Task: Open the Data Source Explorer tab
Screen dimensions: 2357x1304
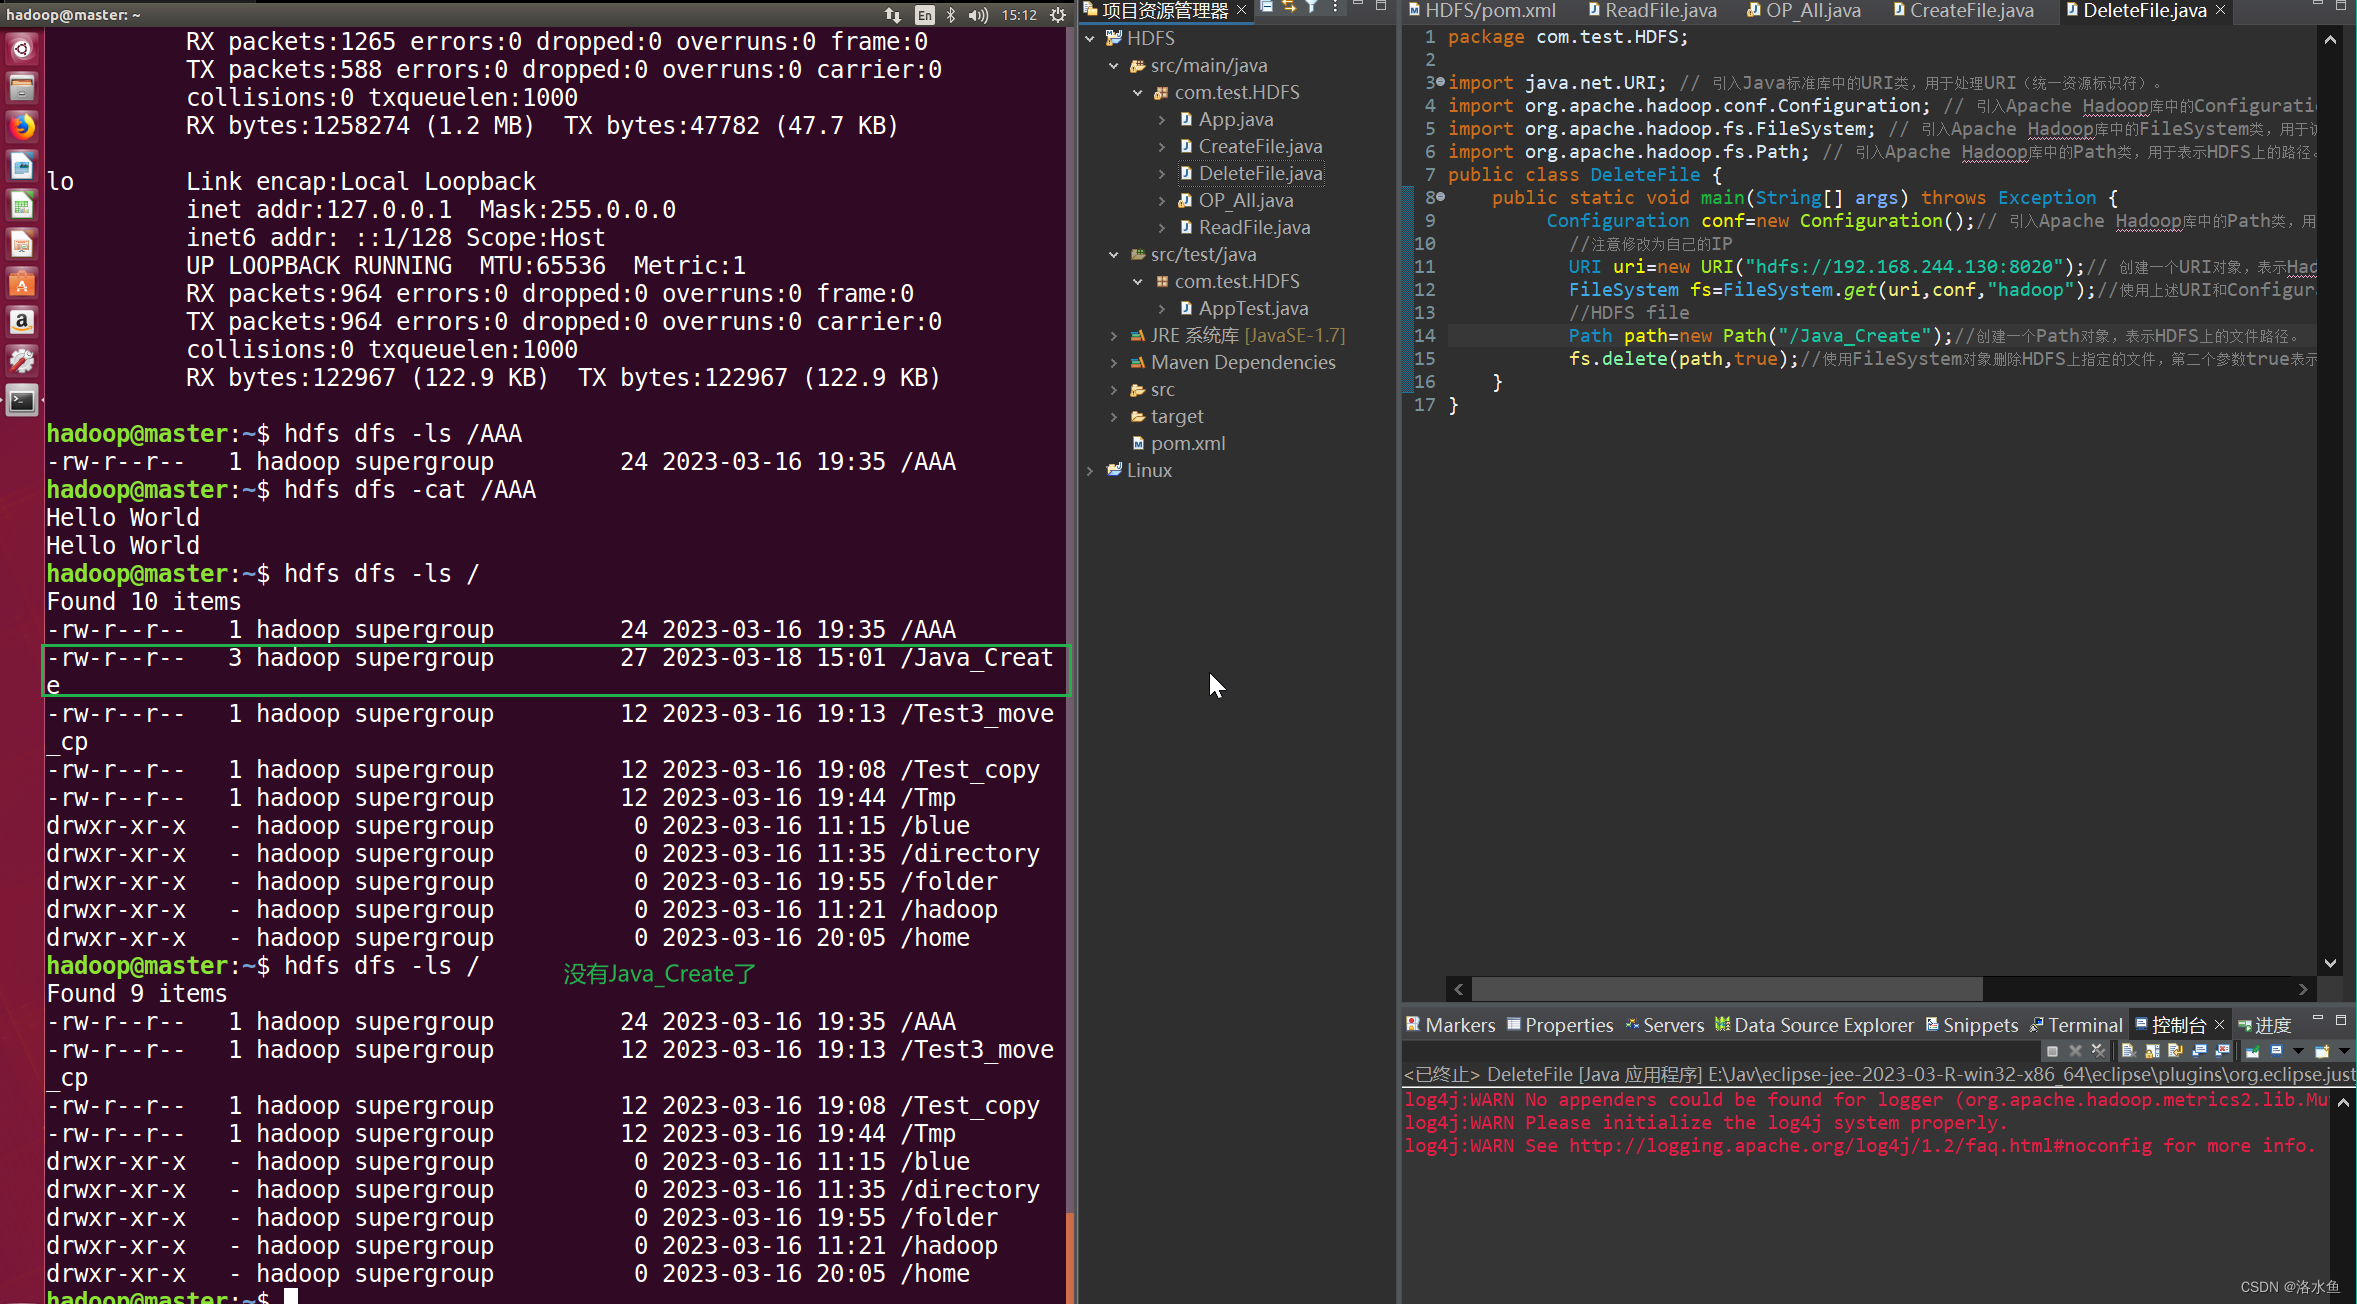Action: click(1814, 1025)
